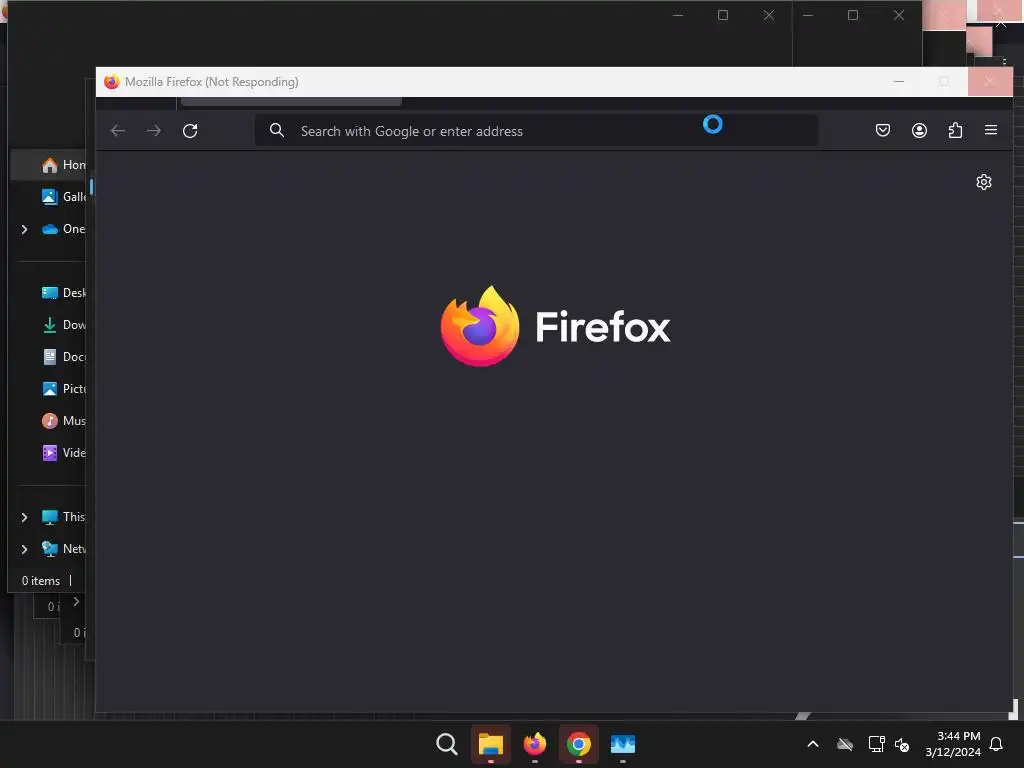Click the address bar search magnifier icon

tap(277, 131)
